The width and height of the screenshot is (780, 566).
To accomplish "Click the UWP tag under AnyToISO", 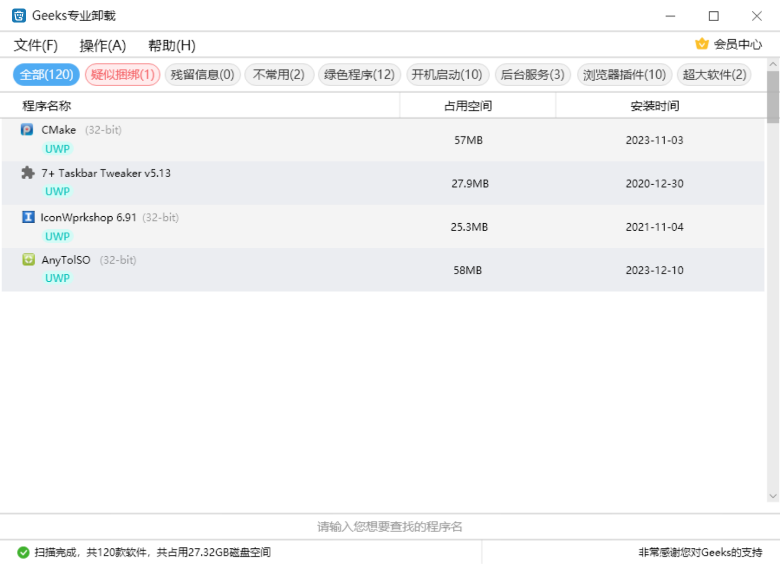I will (57, 278).
